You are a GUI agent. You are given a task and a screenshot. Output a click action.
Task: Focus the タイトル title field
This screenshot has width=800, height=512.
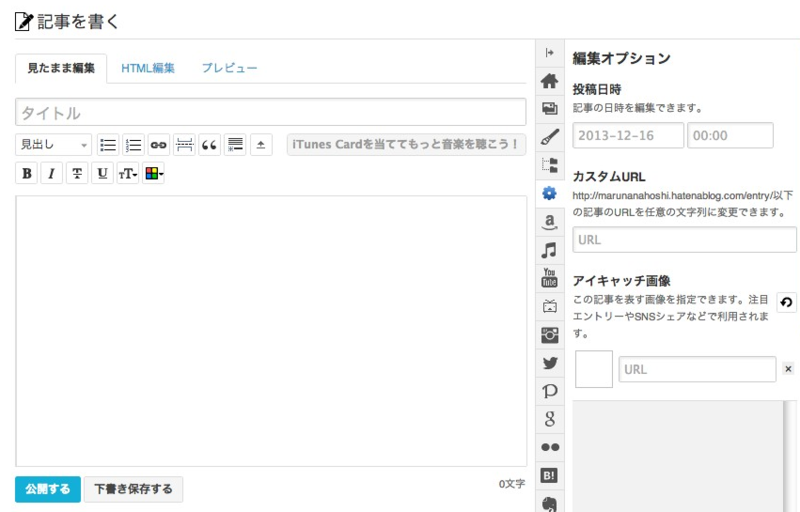pos(270,112)
